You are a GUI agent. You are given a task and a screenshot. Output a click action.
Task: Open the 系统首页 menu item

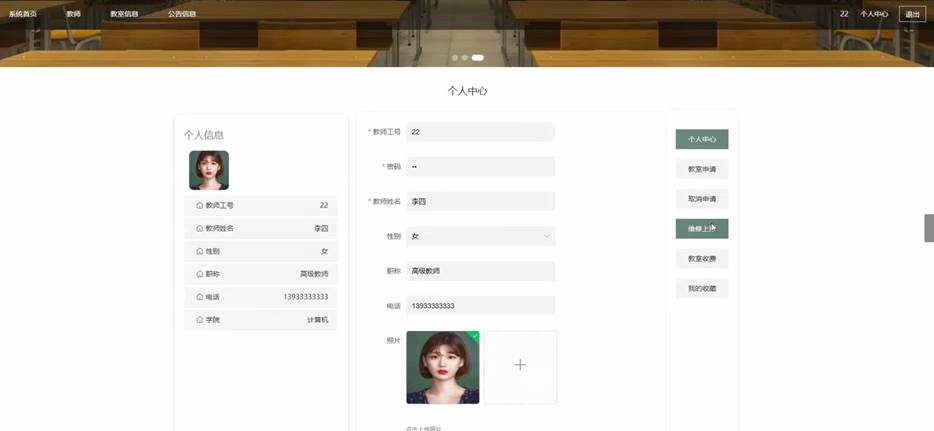(23, 14)
